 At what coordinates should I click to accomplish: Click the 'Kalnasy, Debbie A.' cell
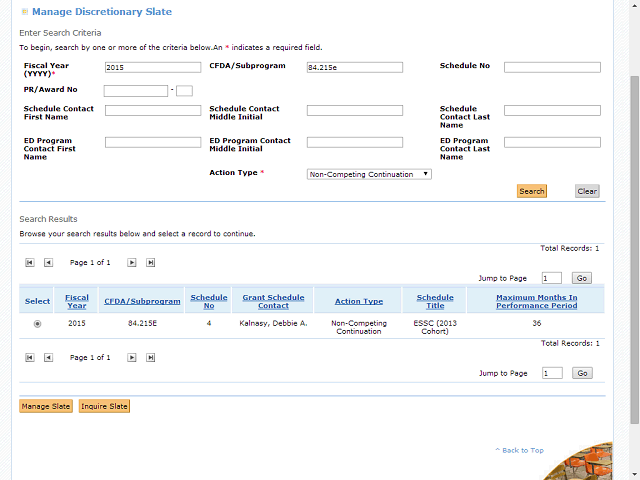[x=273, y=323]
